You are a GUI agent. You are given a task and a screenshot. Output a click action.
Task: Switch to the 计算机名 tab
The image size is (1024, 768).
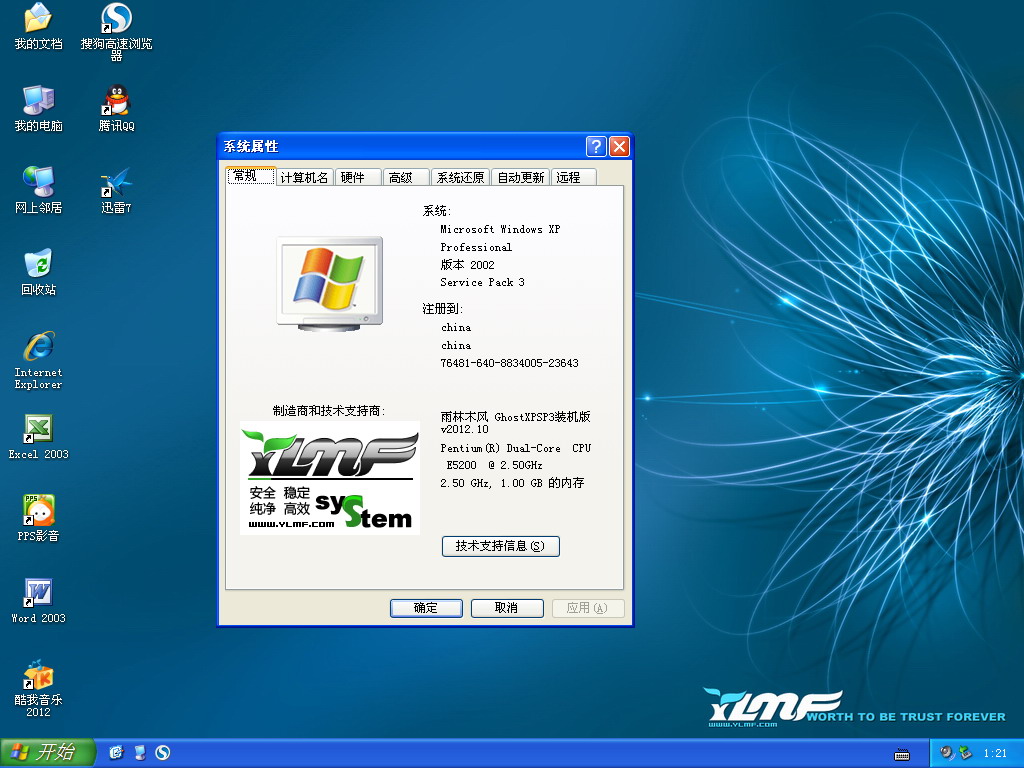click(304, 177)
